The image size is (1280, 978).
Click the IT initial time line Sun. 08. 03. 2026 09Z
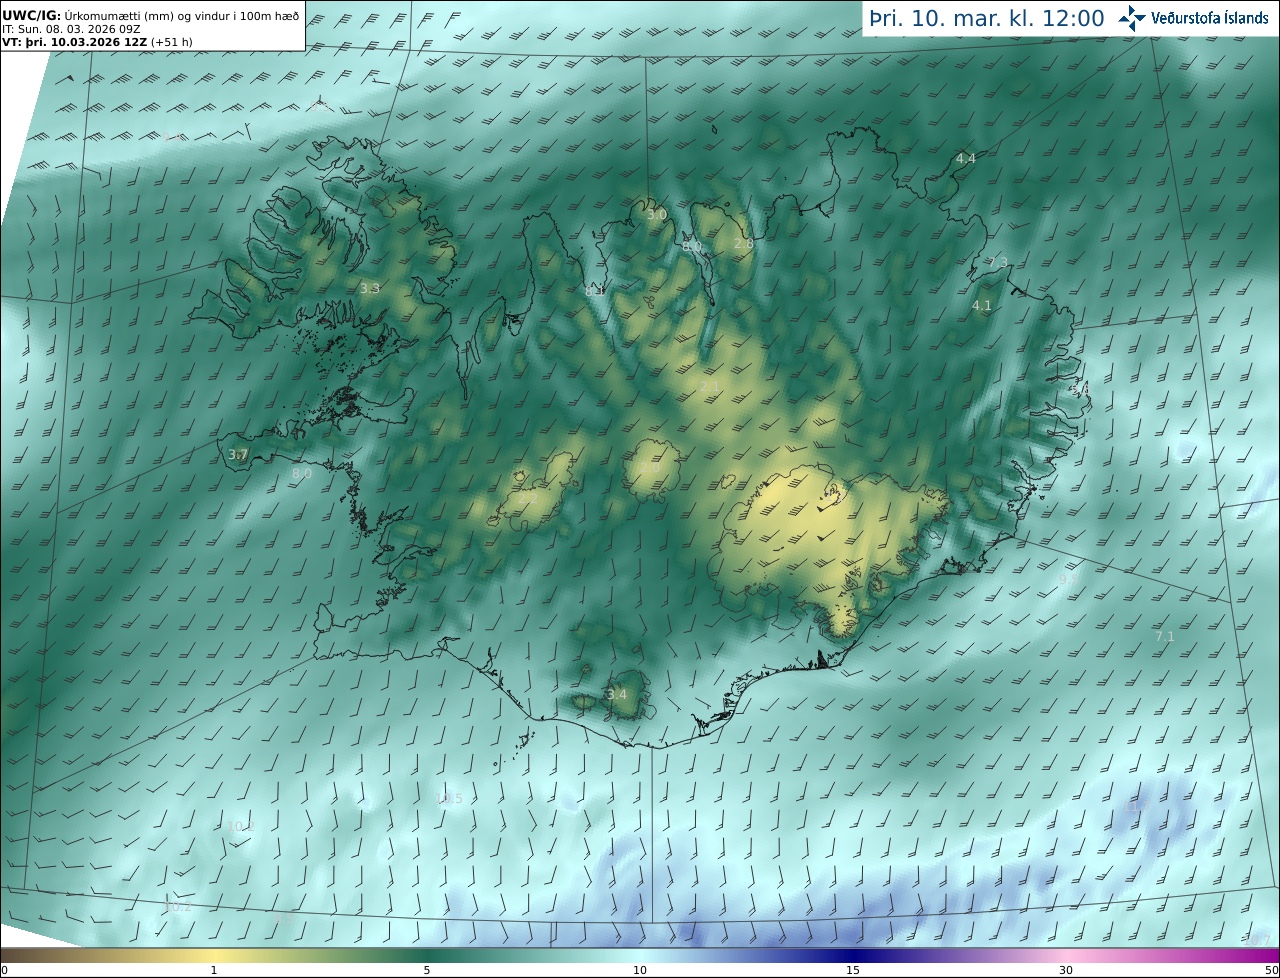(x=71, y=30)
